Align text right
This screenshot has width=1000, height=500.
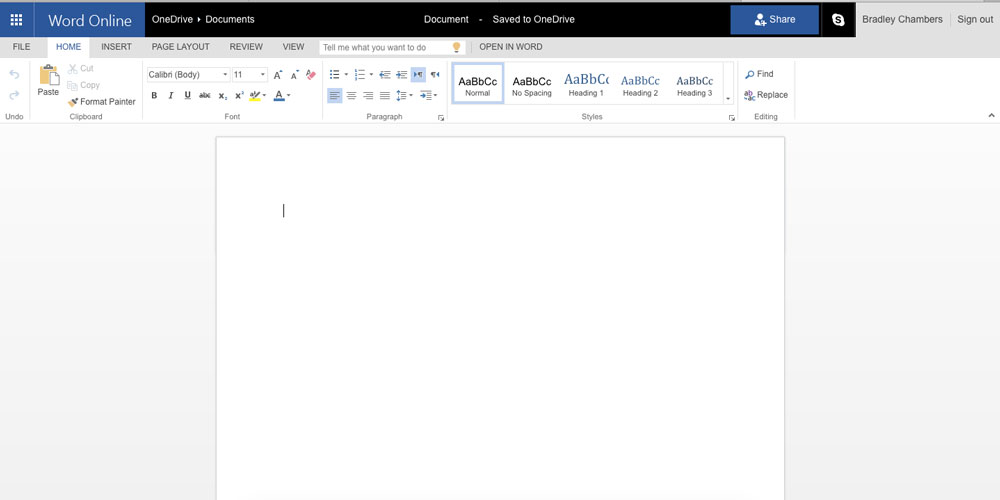(x=368, y=96)
